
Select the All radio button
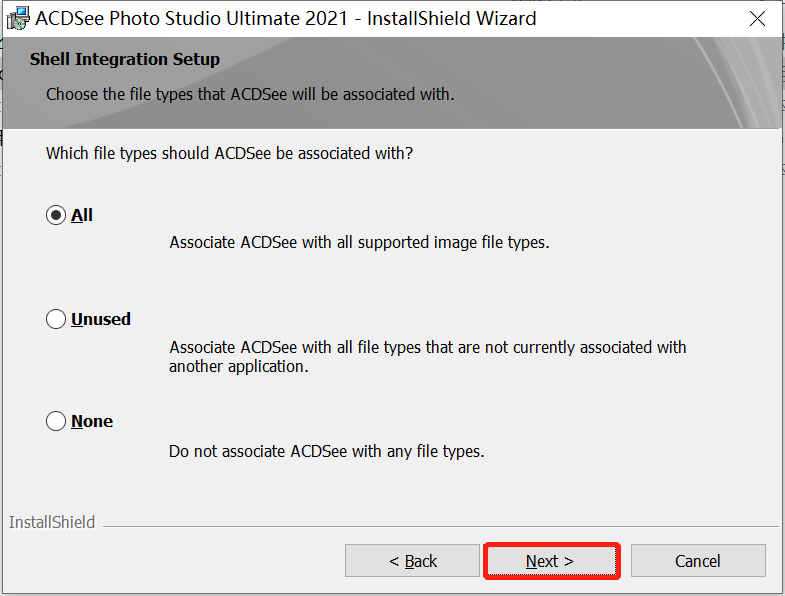[x=56, y=215]
